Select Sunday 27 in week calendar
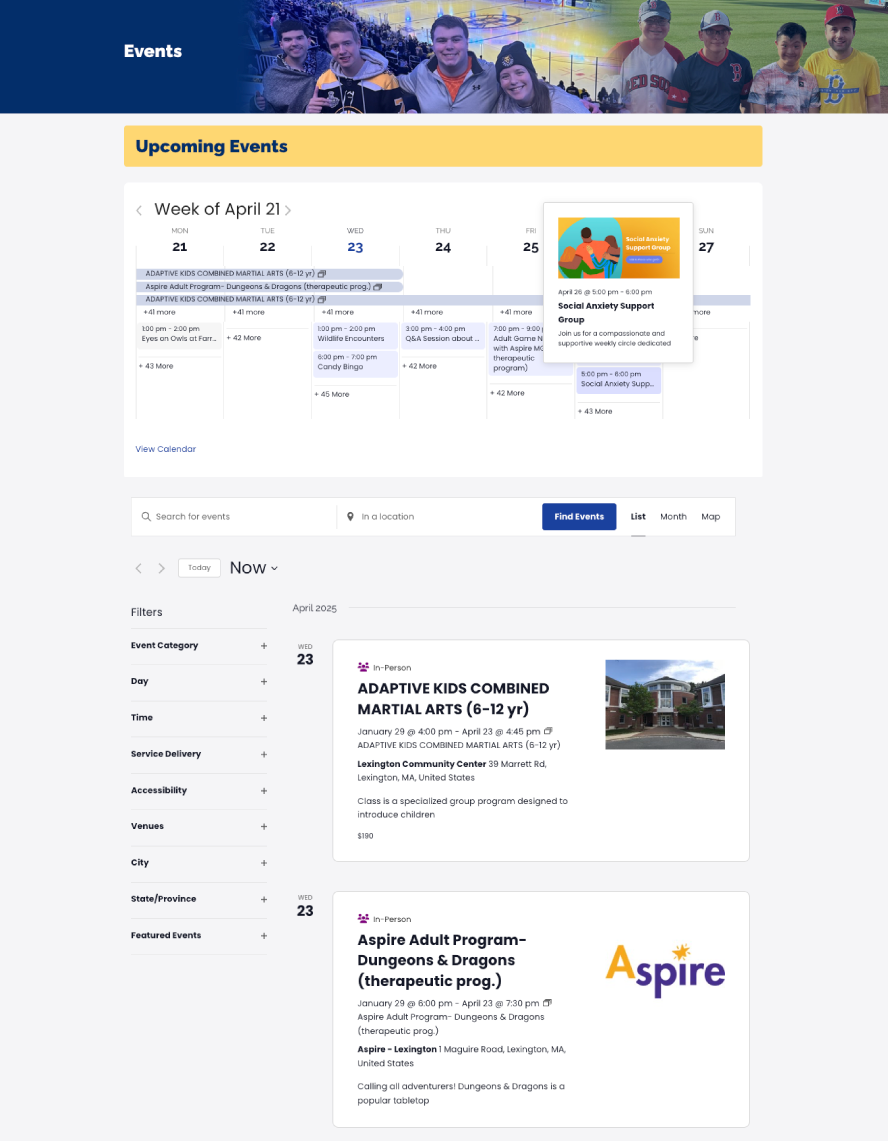The height and width of the screenshot is (1141, 888). (x=706, y=247)
